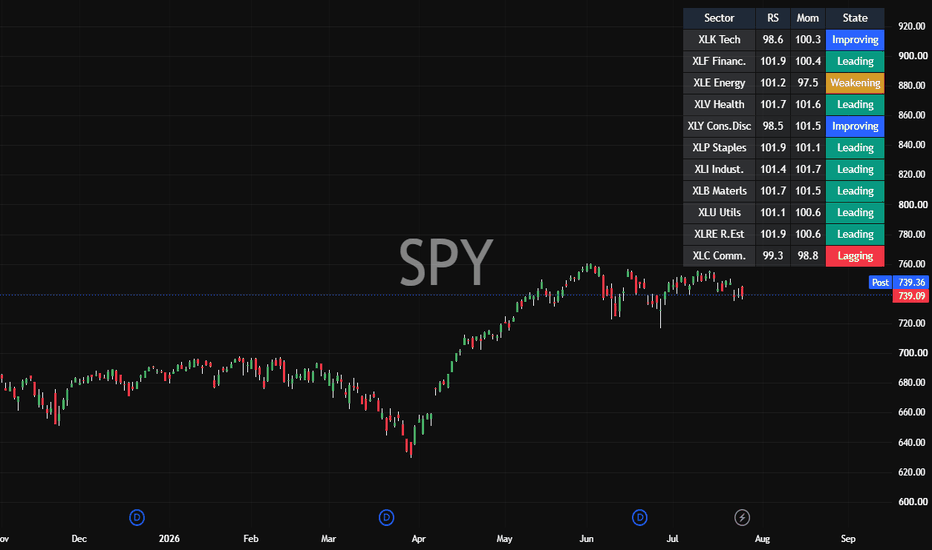The image size is (932, 550).
Task: Click the XLF Financ. sector cell
Action: click(x=719, y=61)
